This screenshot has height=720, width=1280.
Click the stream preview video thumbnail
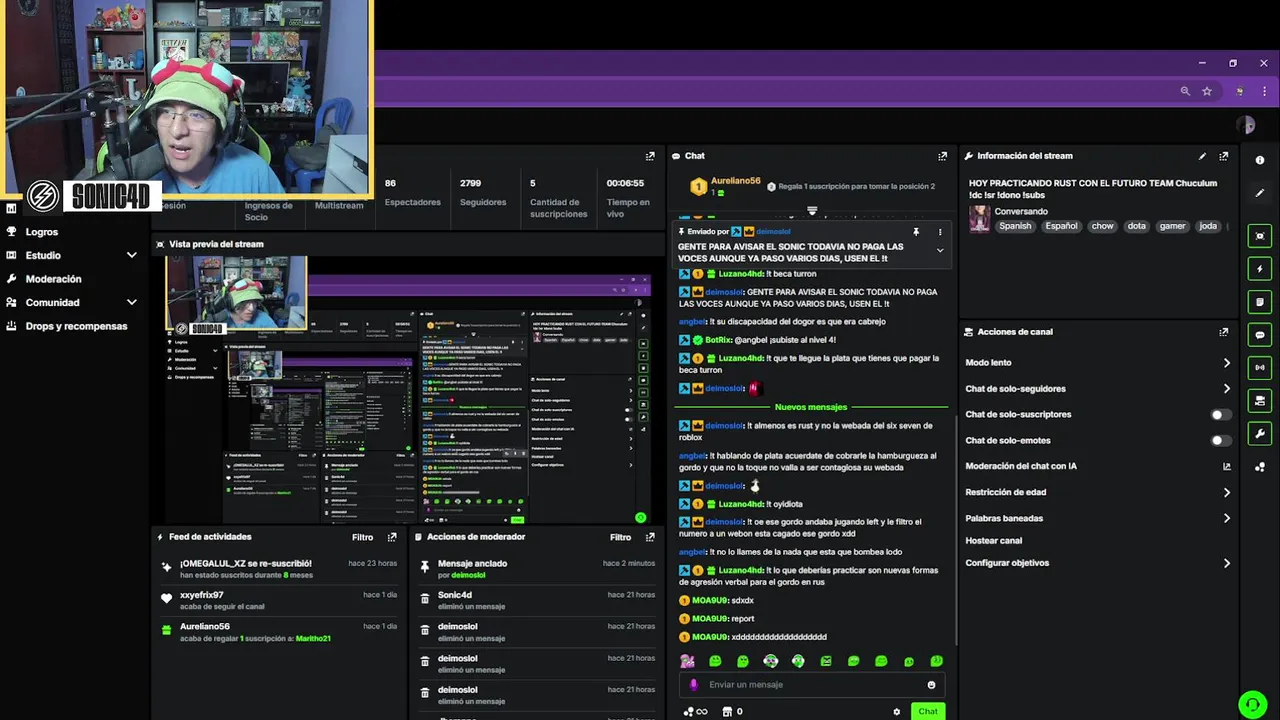(x=406, y=390)
